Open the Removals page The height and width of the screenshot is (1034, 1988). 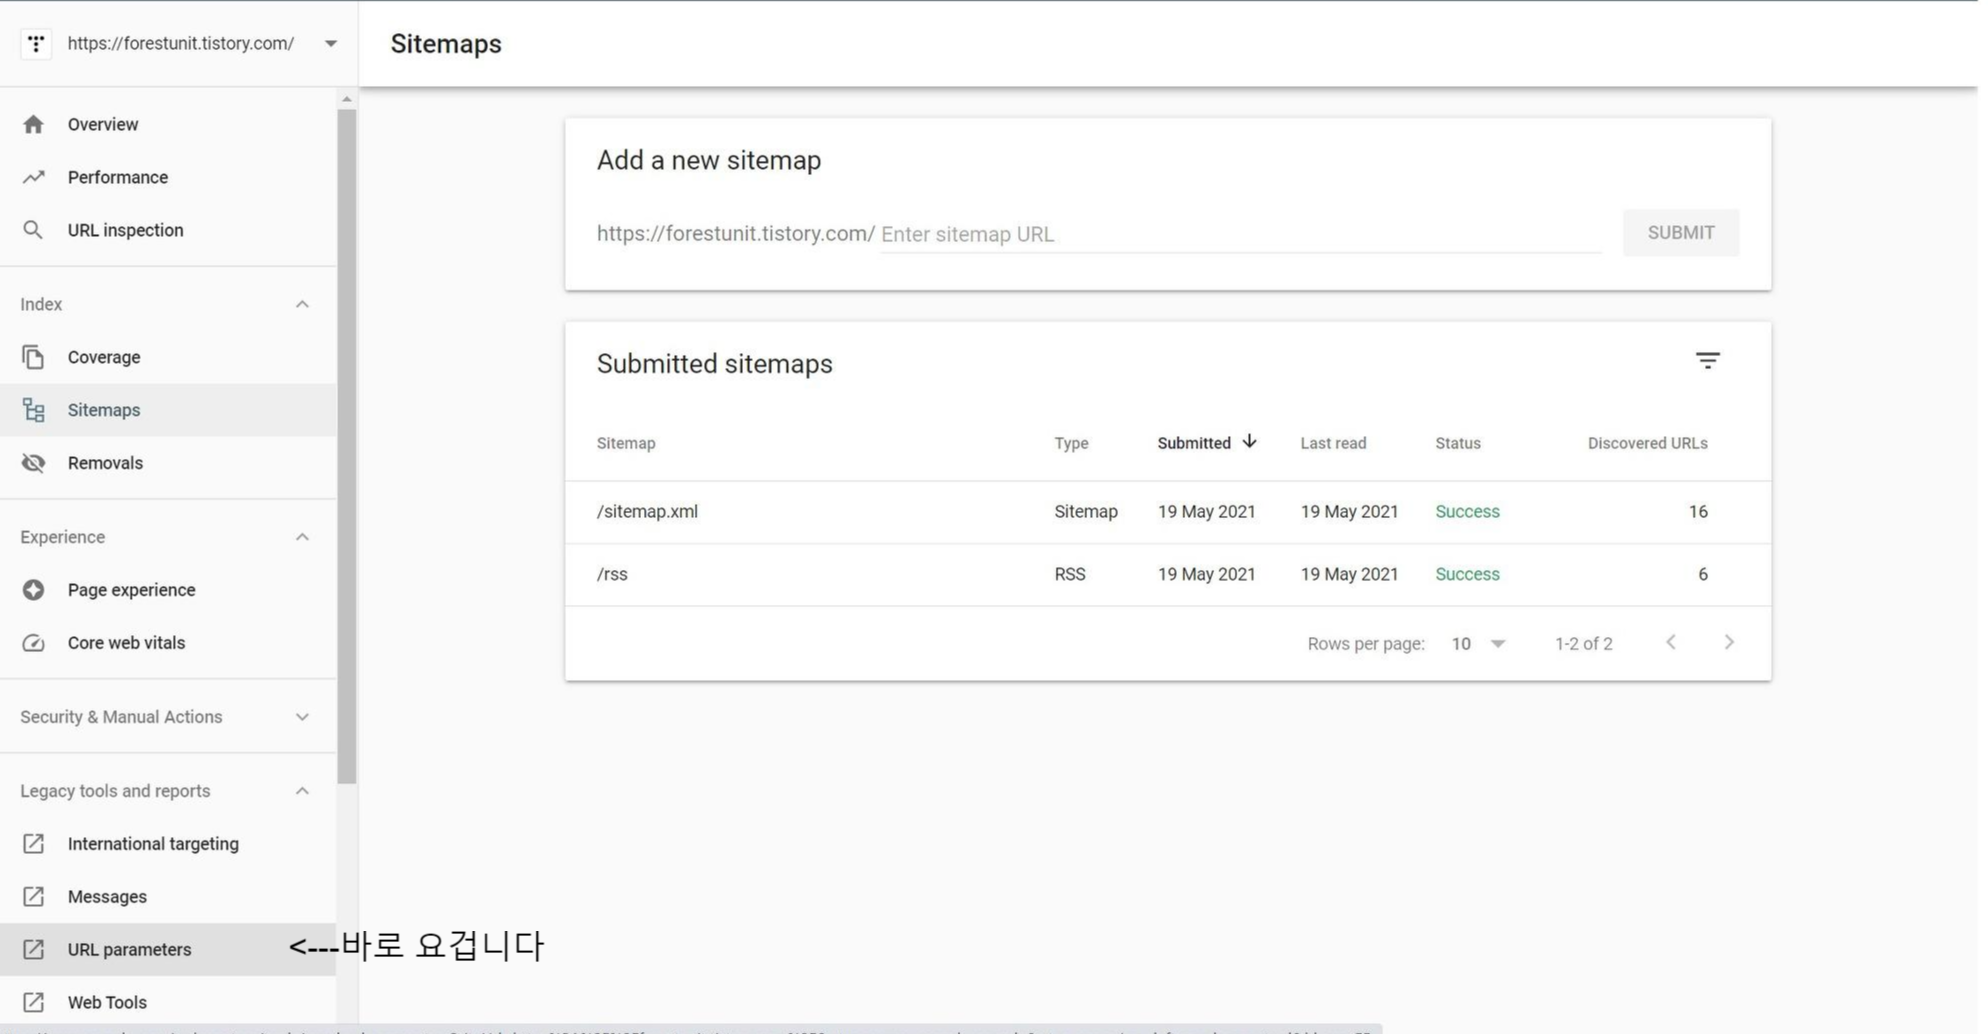[168, 463]
